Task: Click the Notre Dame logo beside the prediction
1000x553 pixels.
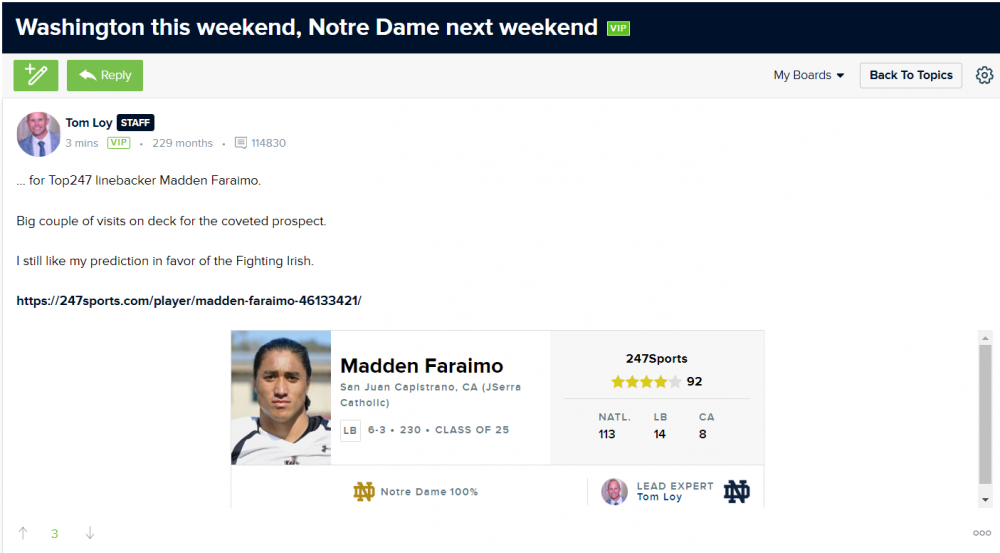Action: click(364, 491)
